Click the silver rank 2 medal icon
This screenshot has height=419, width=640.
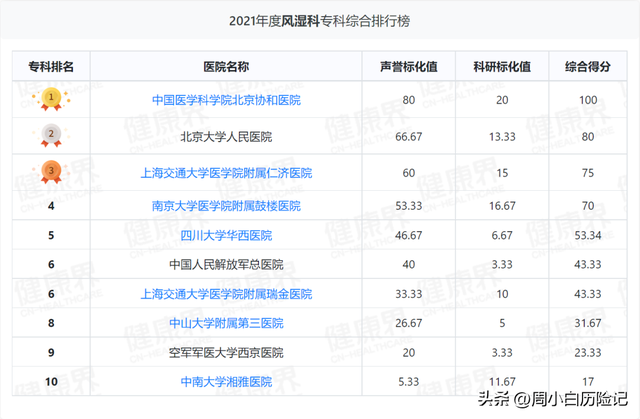coord(51,135)
